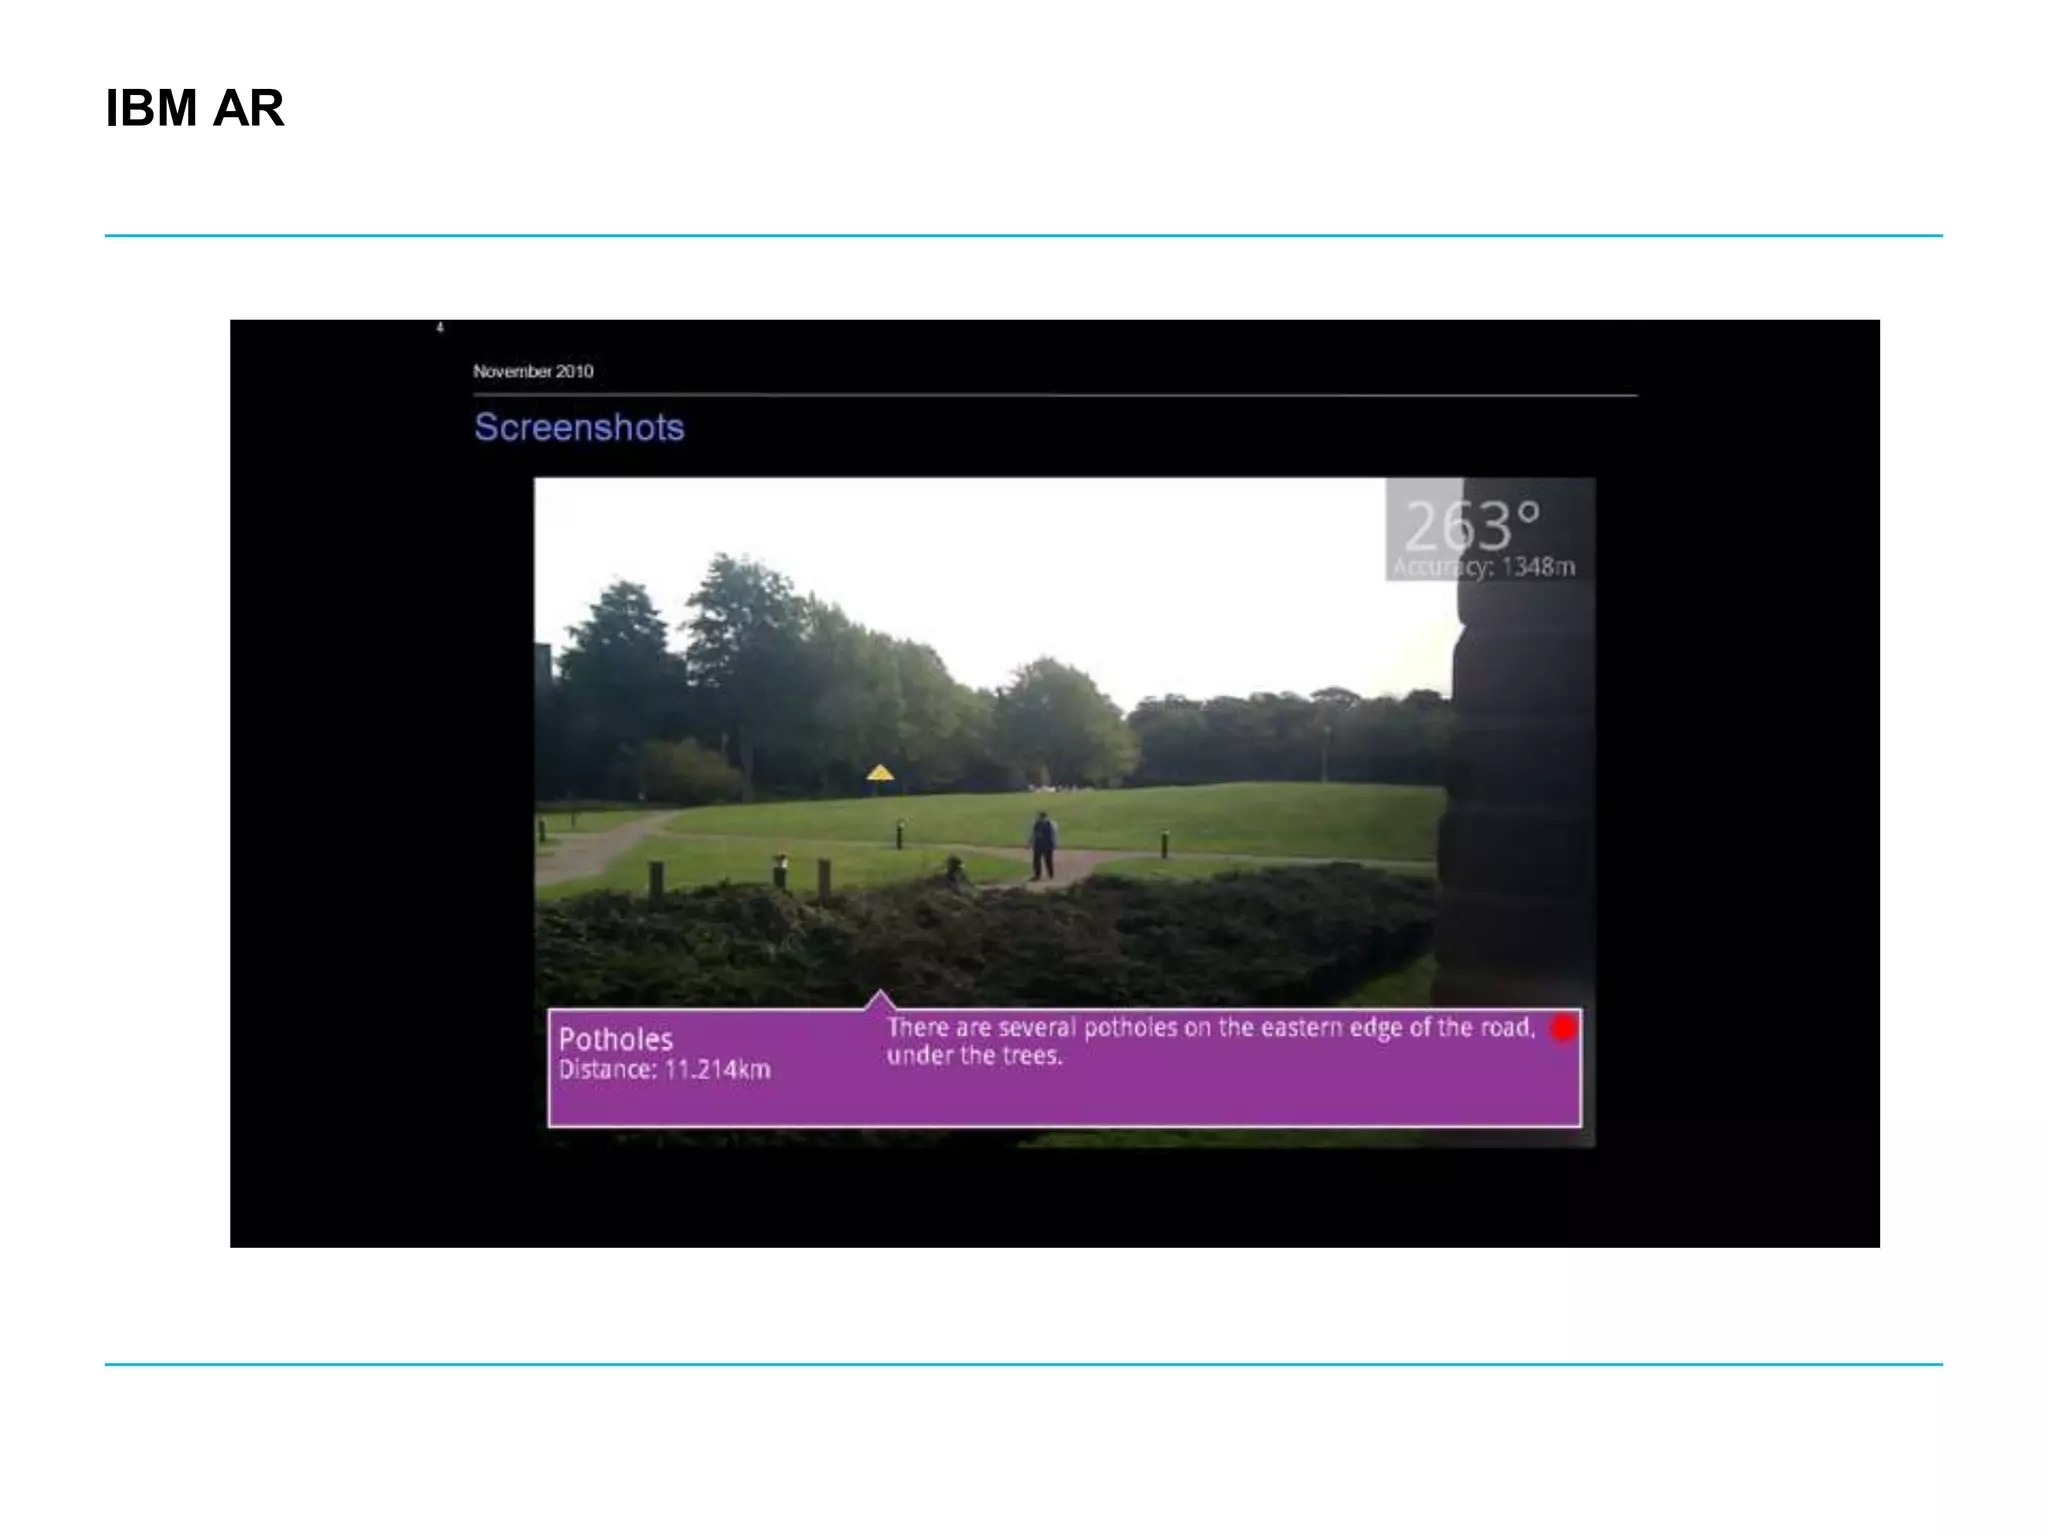2048x1536 pixels.
Task: Click the pointer notch atop purple panel
Action: pyautogui.click(x=879, y=999)
